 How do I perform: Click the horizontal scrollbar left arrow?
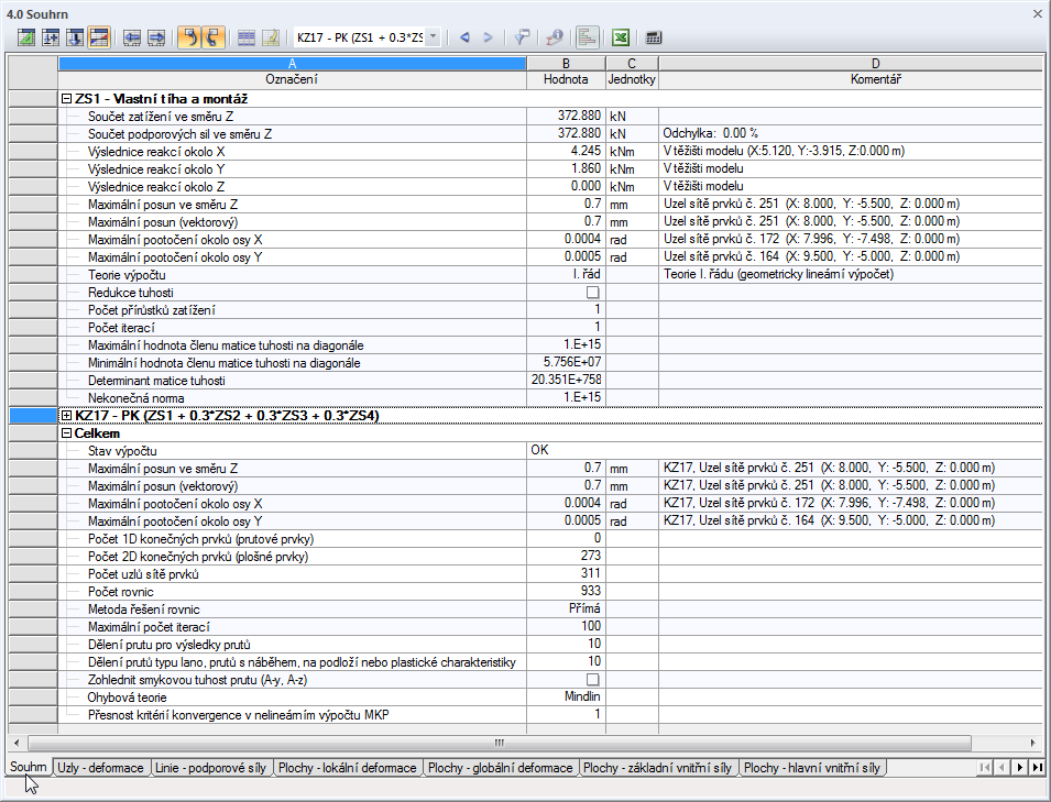coord(17,742)
